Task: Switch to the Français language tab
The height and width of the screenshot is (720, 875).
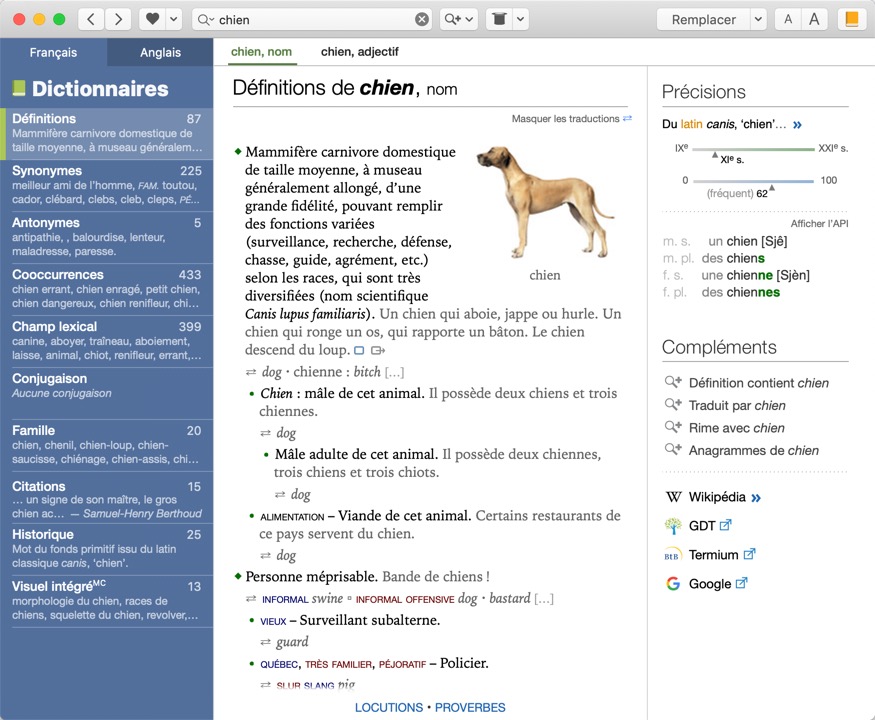Action: tap(53, 52)
